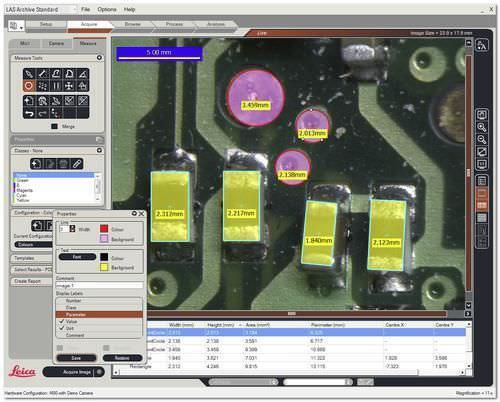Screen dimensions: 500x402
Task: Collapse the Measure Tools panel
Action: pos(99,58)
